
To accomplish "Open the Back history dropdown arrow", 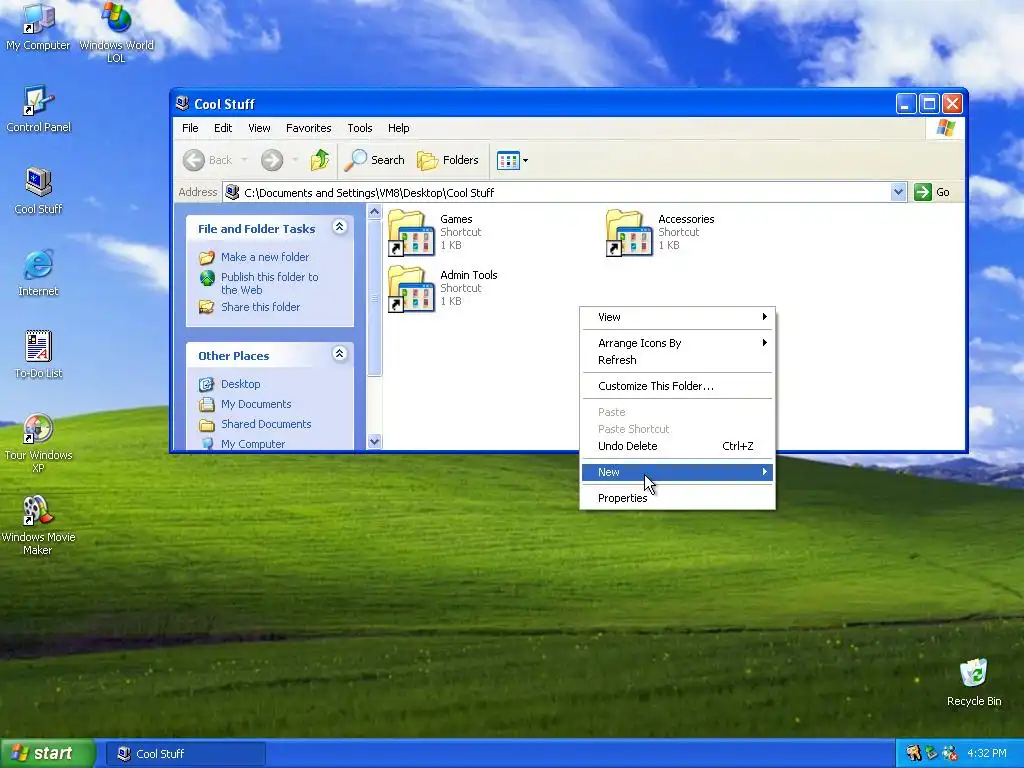I will point(244,160).
